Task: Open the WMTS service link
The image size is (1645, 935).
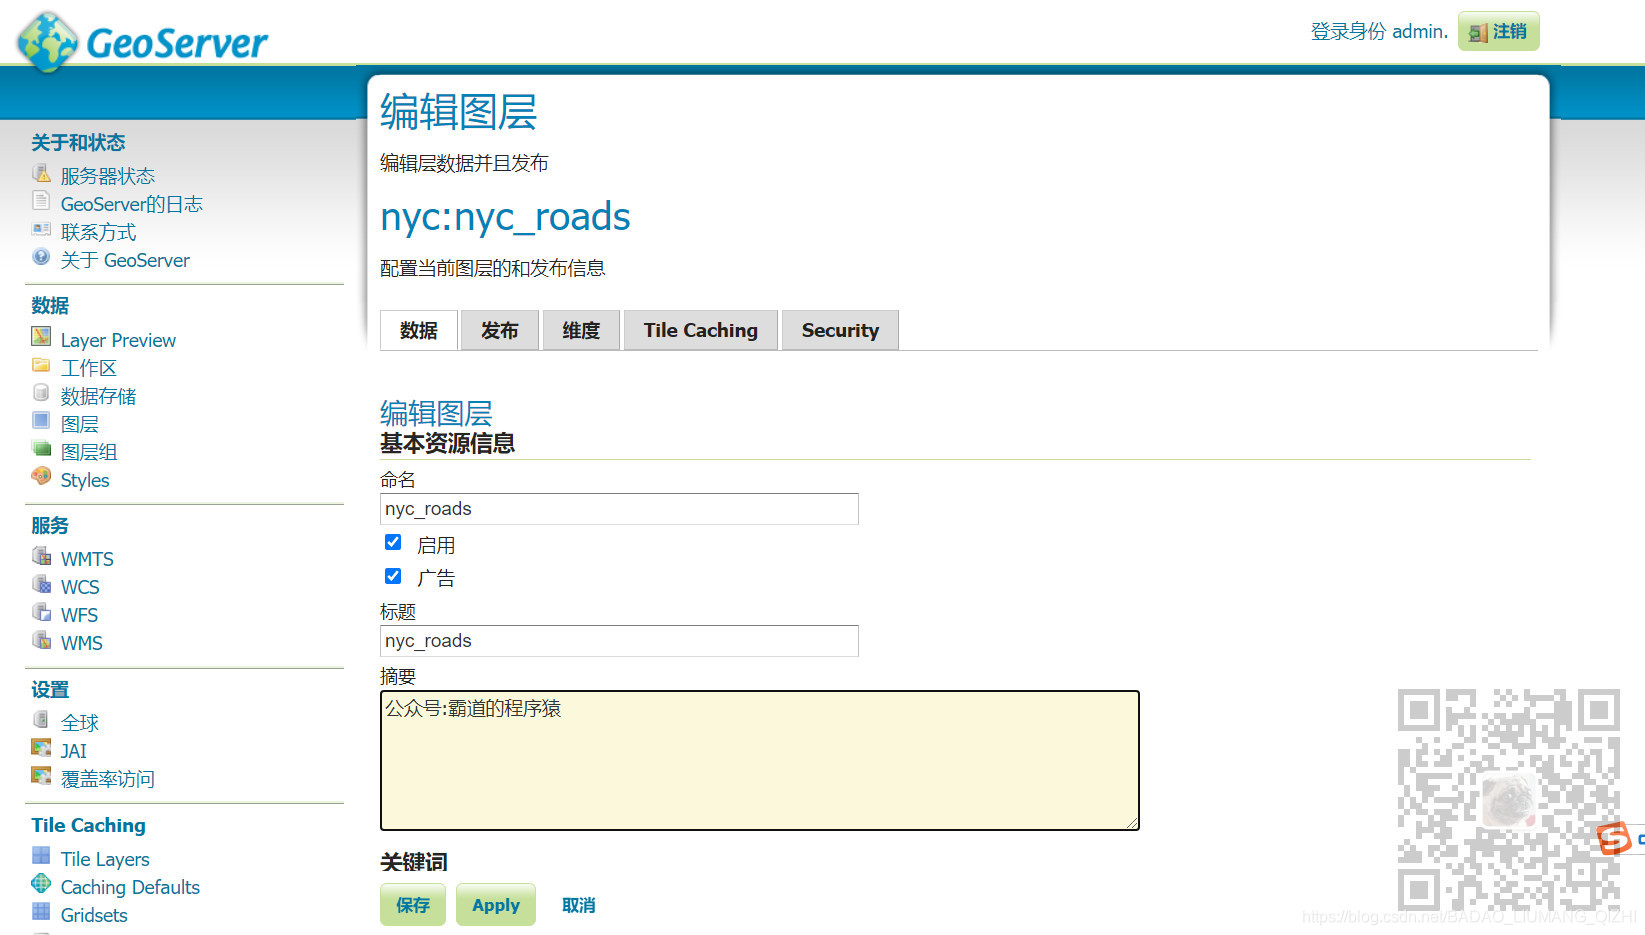Action: [87, 559]
